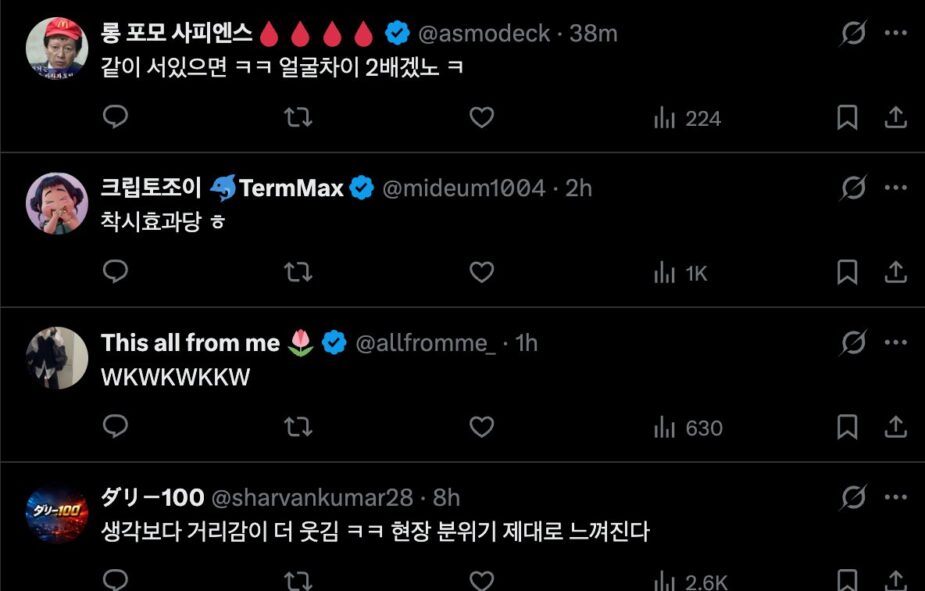Open Grok icon on @sharvankumar28 post
925x591 pixels.
pos(853,497)
